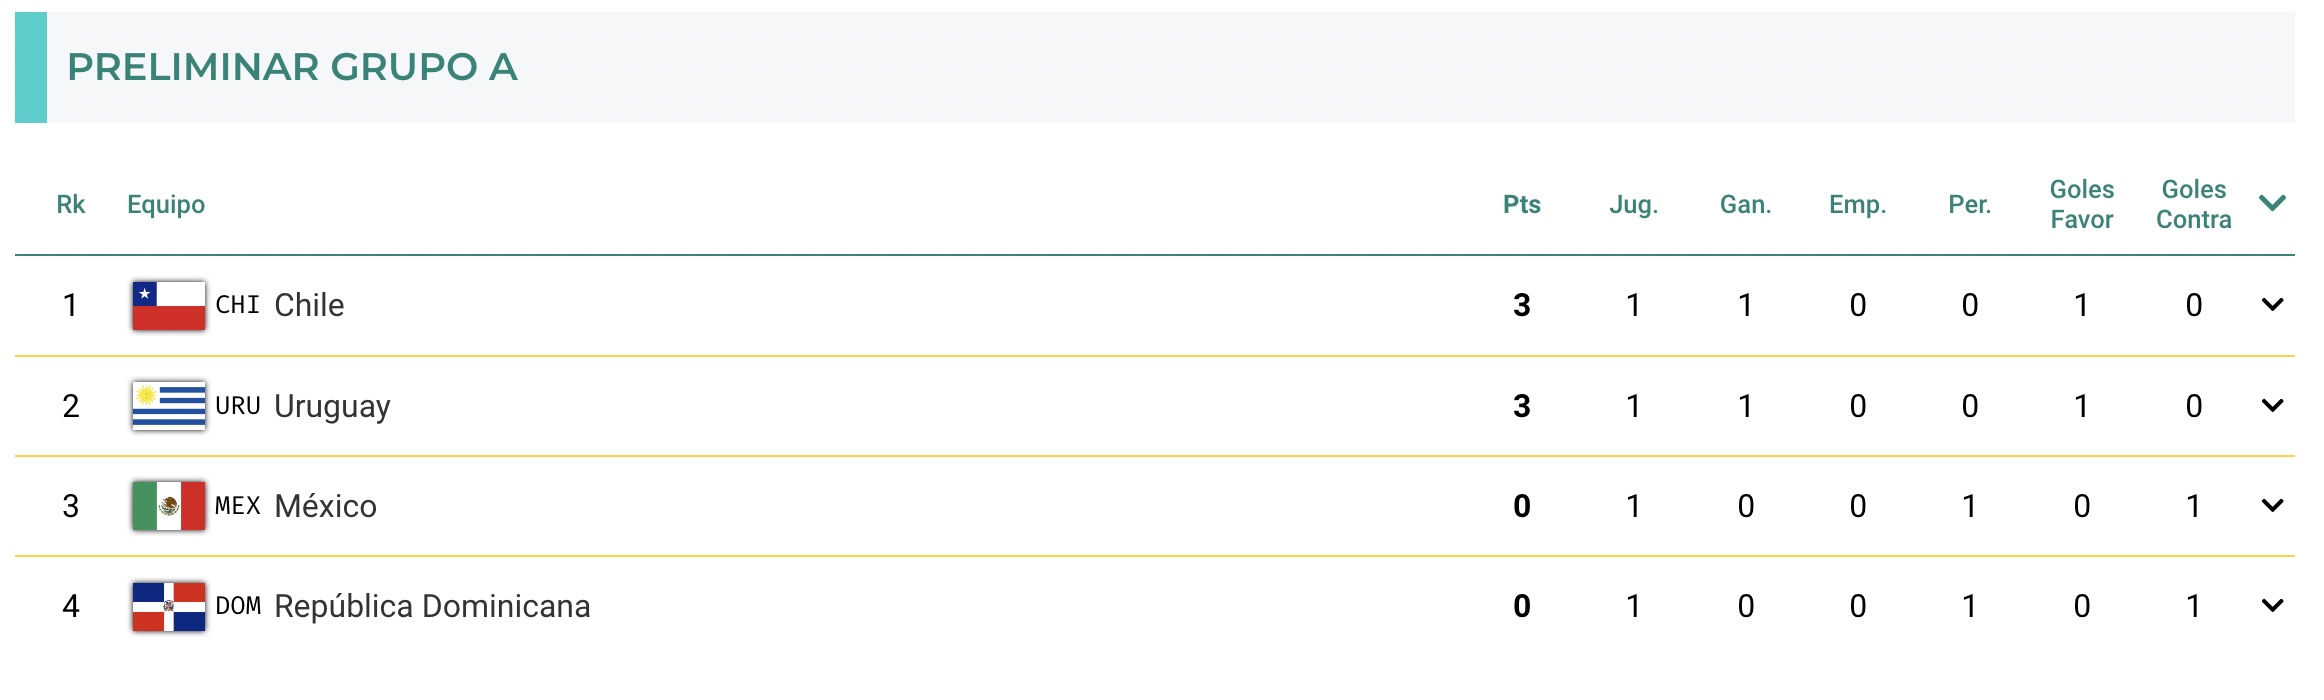The width and height of the screenshot is (2324, 700).
Task: Expand the Chile row details
Action: (2272, 305)
